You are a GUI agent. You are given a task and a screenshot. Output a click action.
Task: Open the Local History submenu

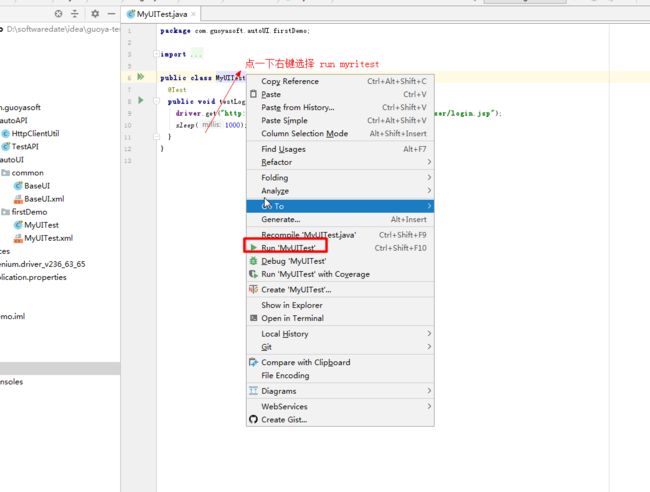coord(340,334)
